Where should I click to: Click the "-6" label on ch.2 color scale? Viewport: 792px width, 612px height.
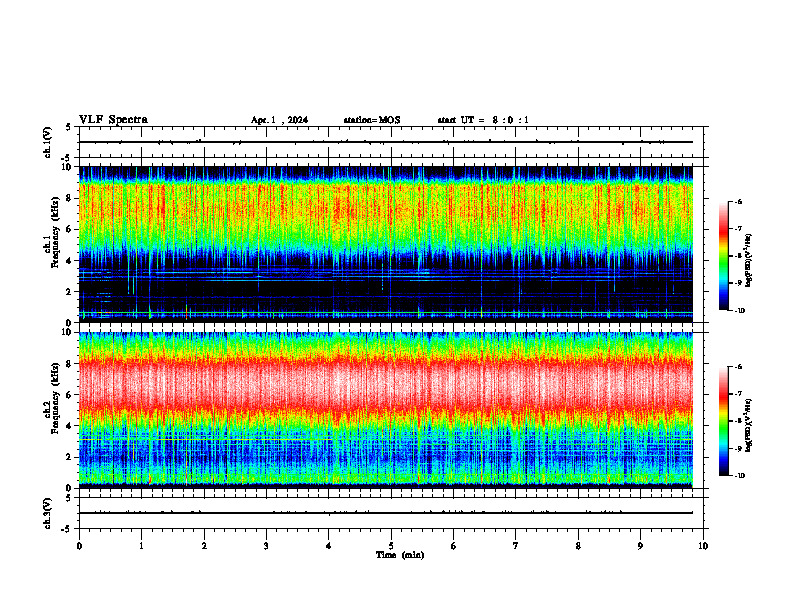(x=738, y=367)
